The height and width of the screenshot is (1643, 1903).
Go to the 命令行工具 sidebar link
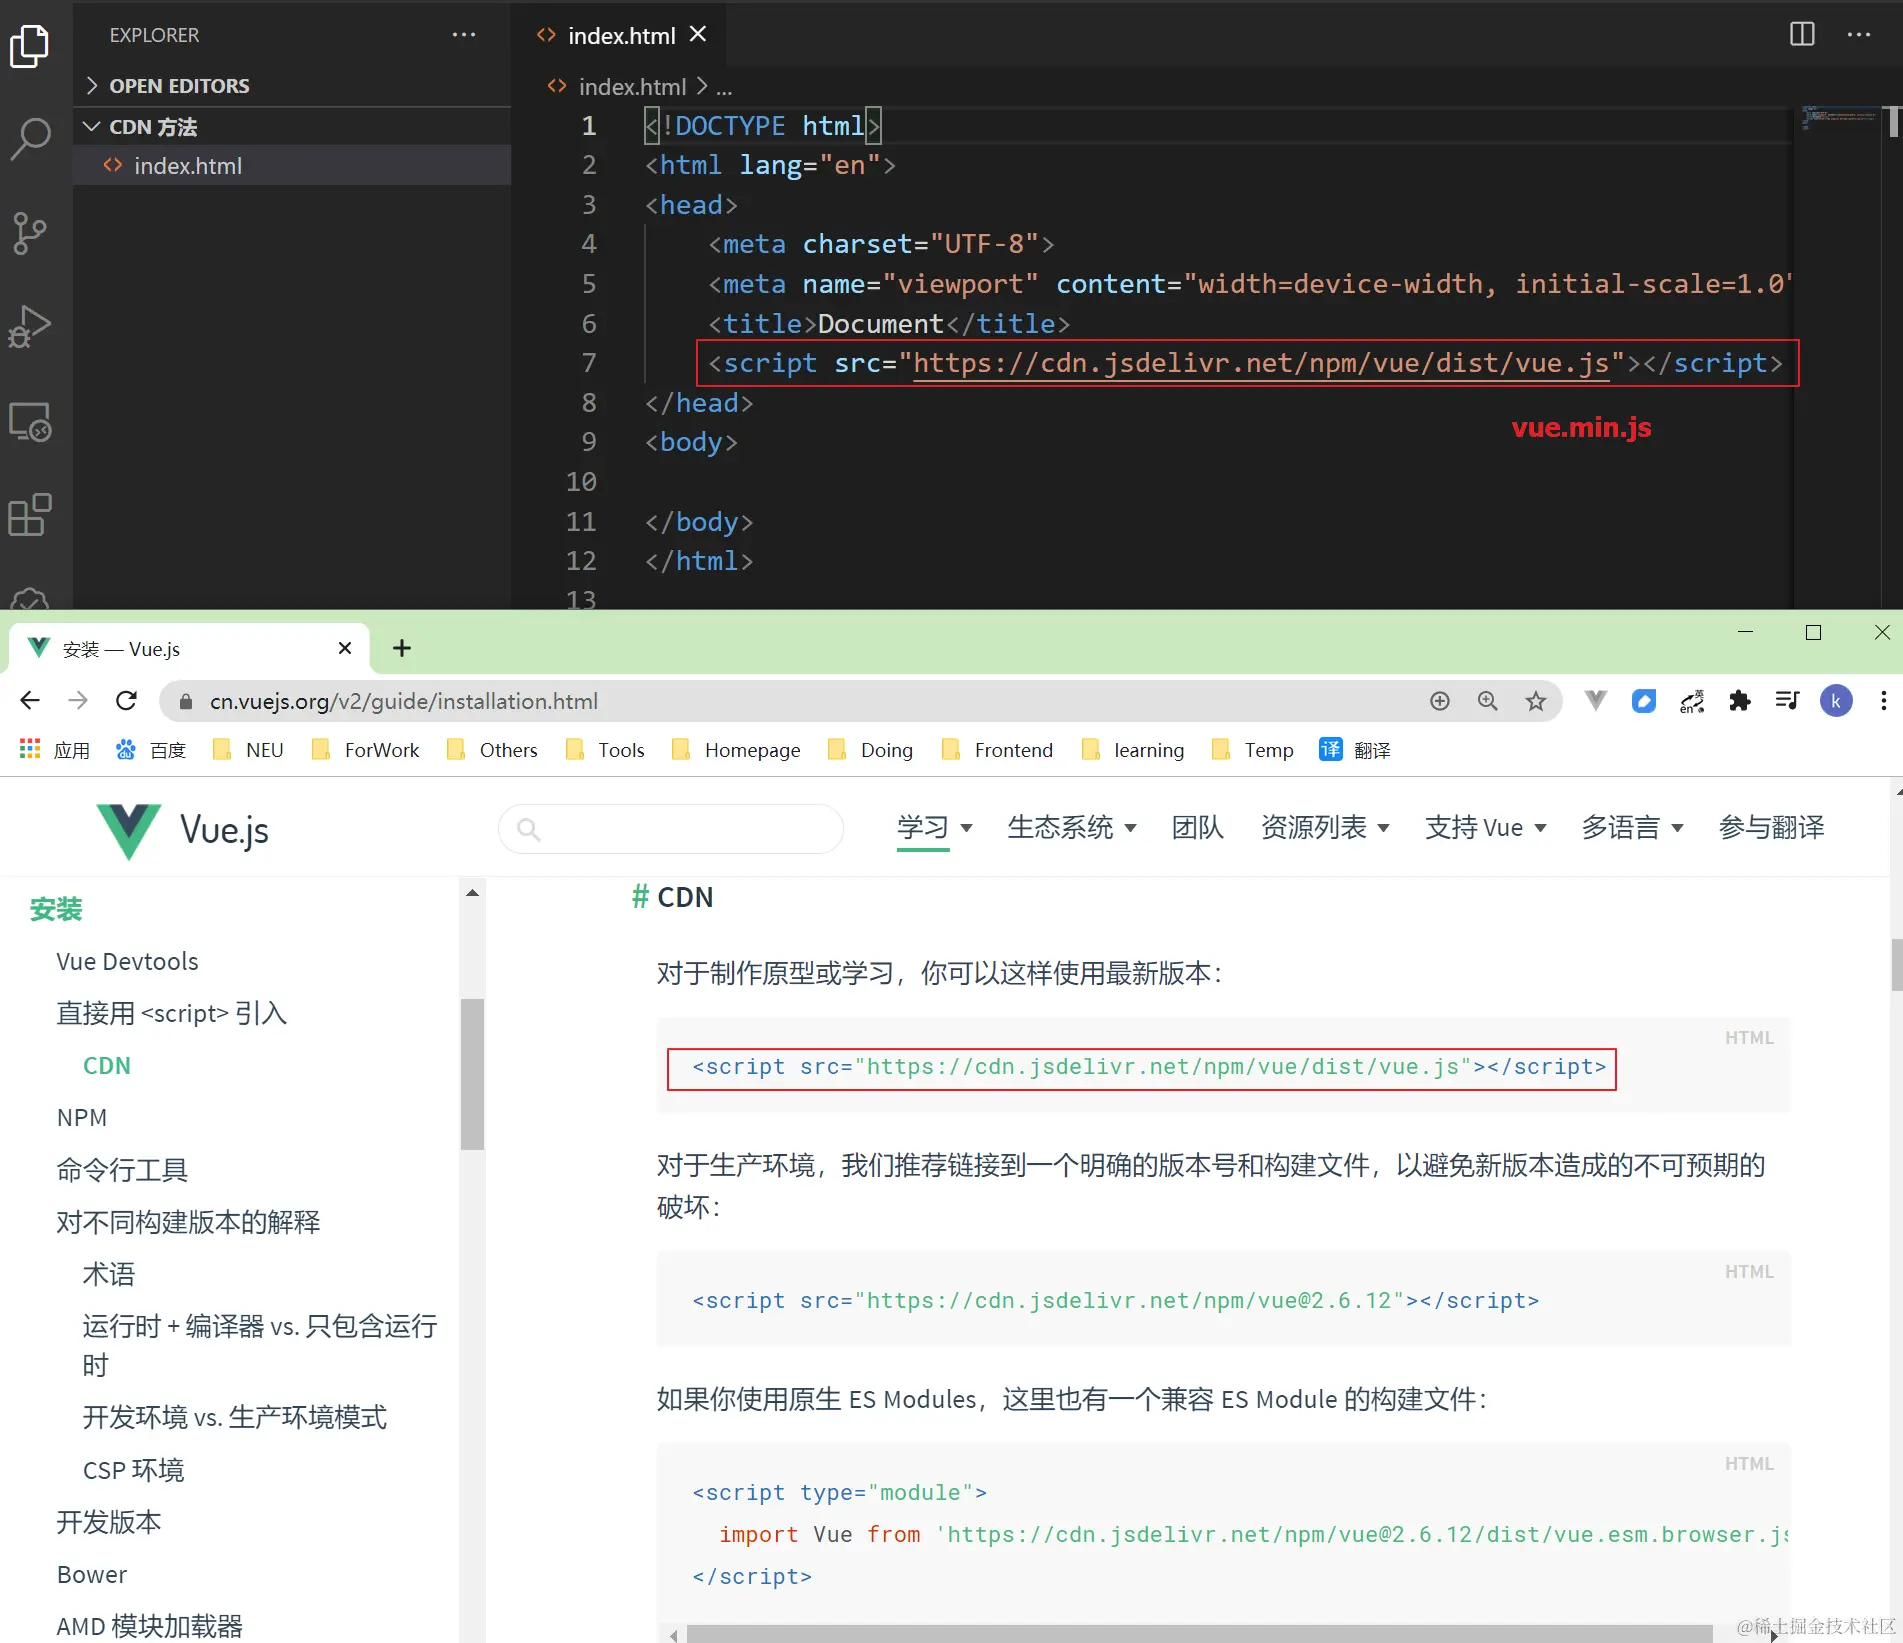[x=122, y=1170]
